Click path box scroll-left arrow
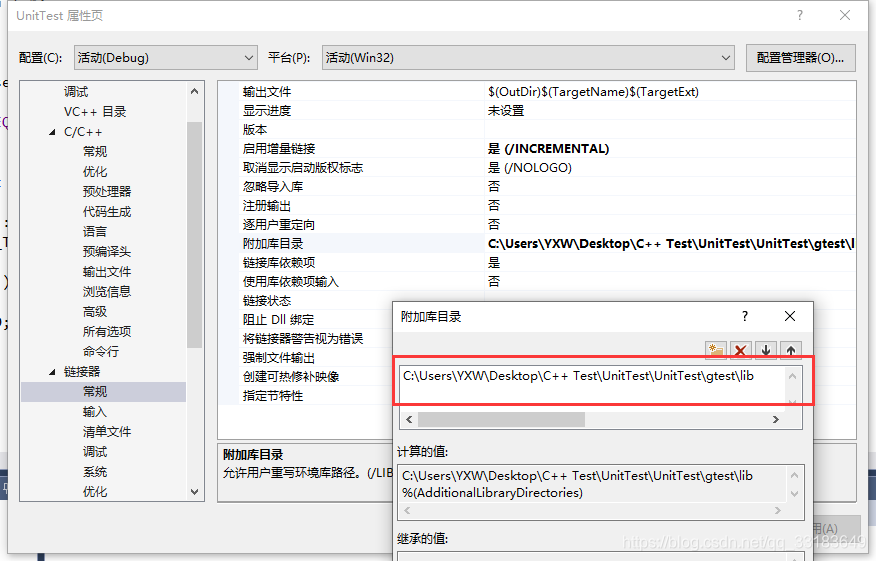The width and height of the screenshot is (876, 561). 409,419
